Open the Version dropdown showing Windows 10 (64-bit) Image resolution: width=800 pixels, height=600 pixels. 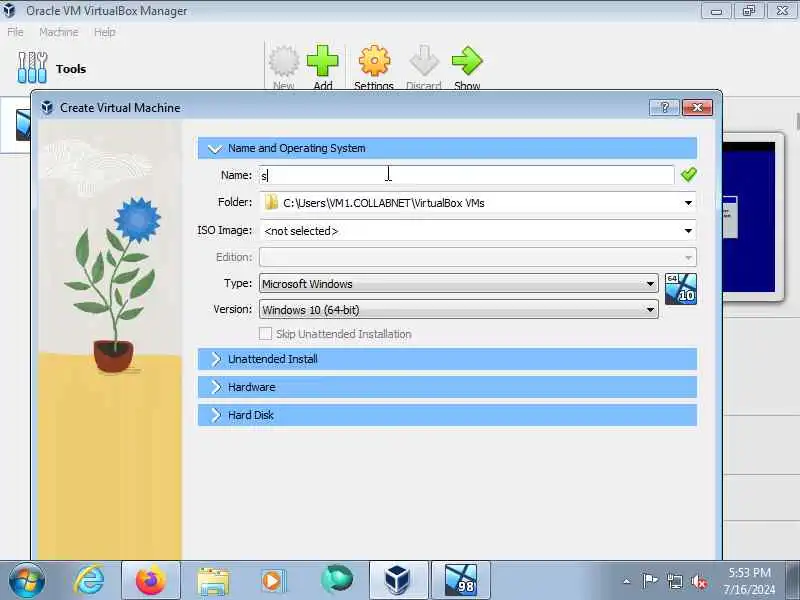pyautogui.click(x=459, y=310)
